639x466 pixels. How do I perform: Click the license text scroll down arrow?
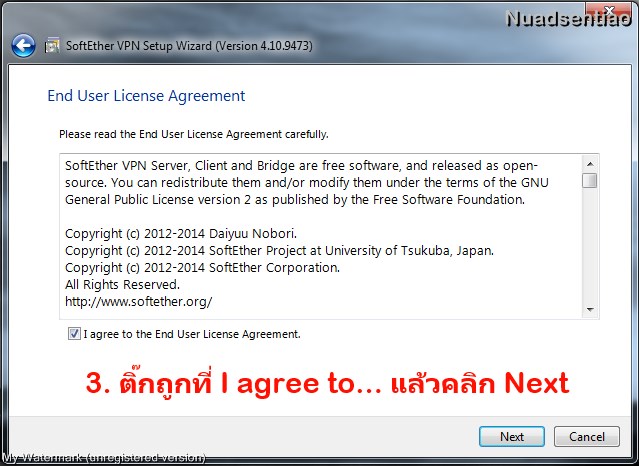coord(590,309)
